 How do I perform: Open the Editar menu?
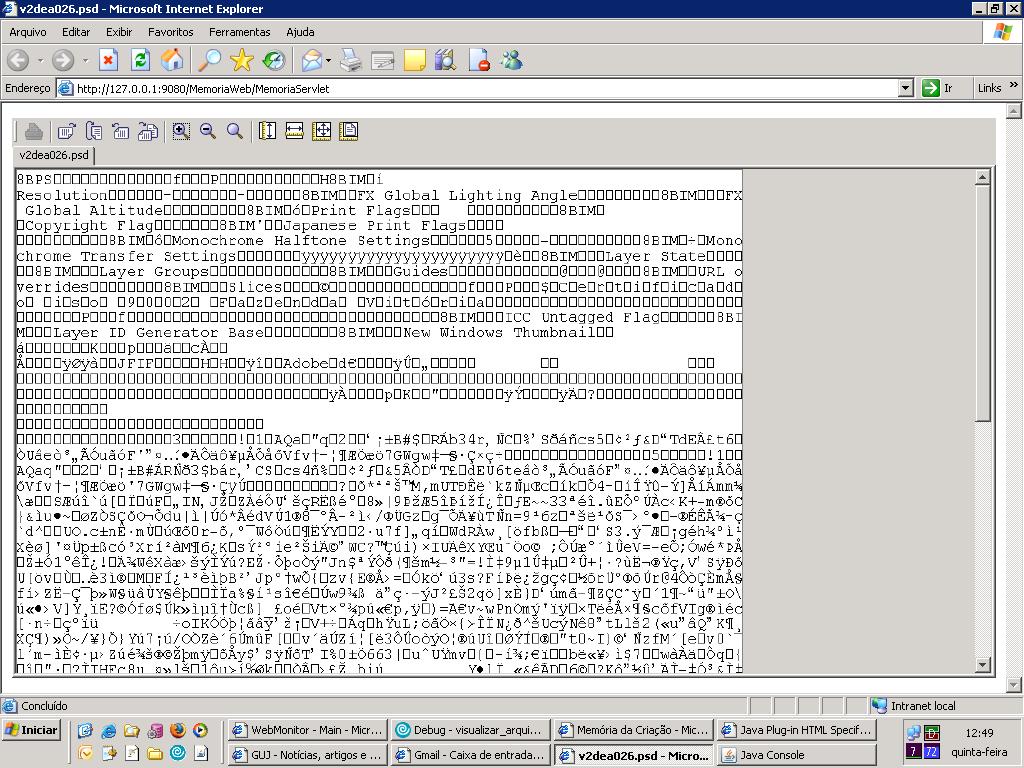(76, 32)
